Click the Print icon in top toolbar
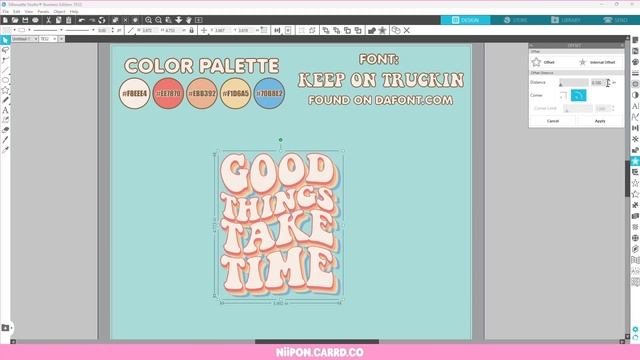The width and height of the screenshot is (640, 360). [36, 20]
